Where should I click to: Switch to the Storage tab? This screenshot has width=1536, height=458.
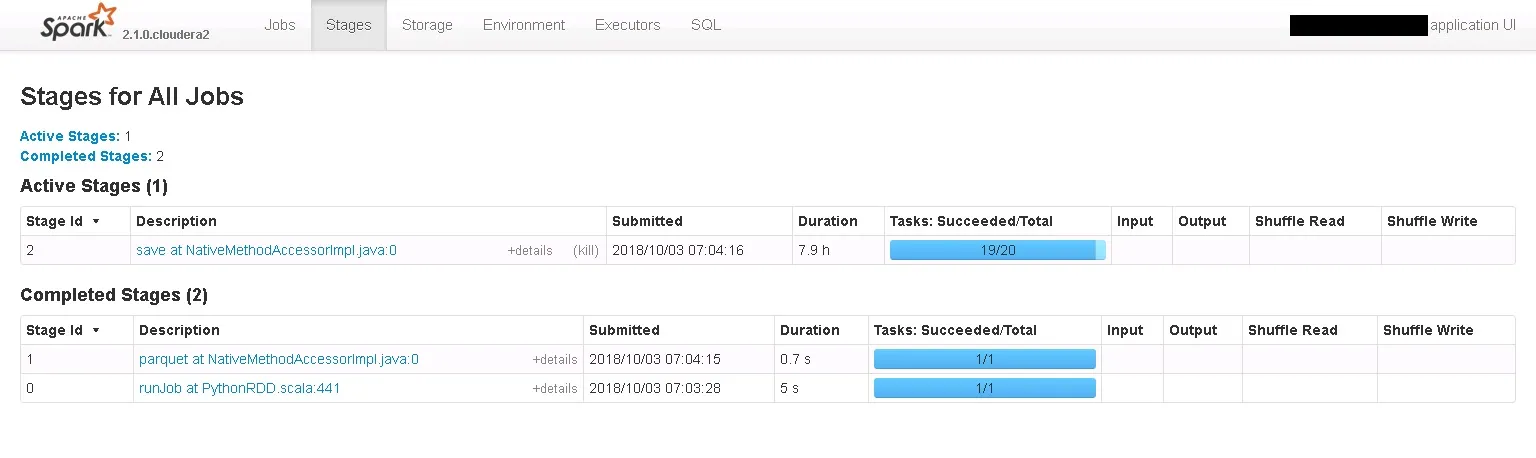click(x=427, y=25)
